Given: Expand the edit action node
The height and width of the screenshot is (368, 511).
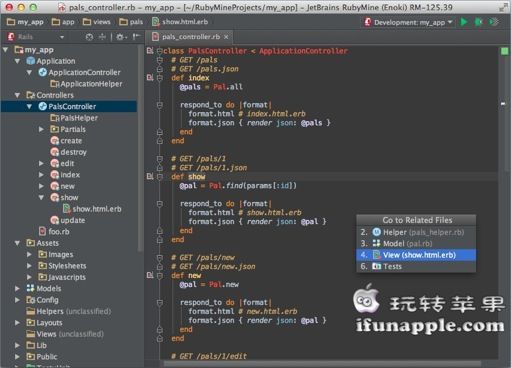Looking at the screenshot, I should pos(41,163).
